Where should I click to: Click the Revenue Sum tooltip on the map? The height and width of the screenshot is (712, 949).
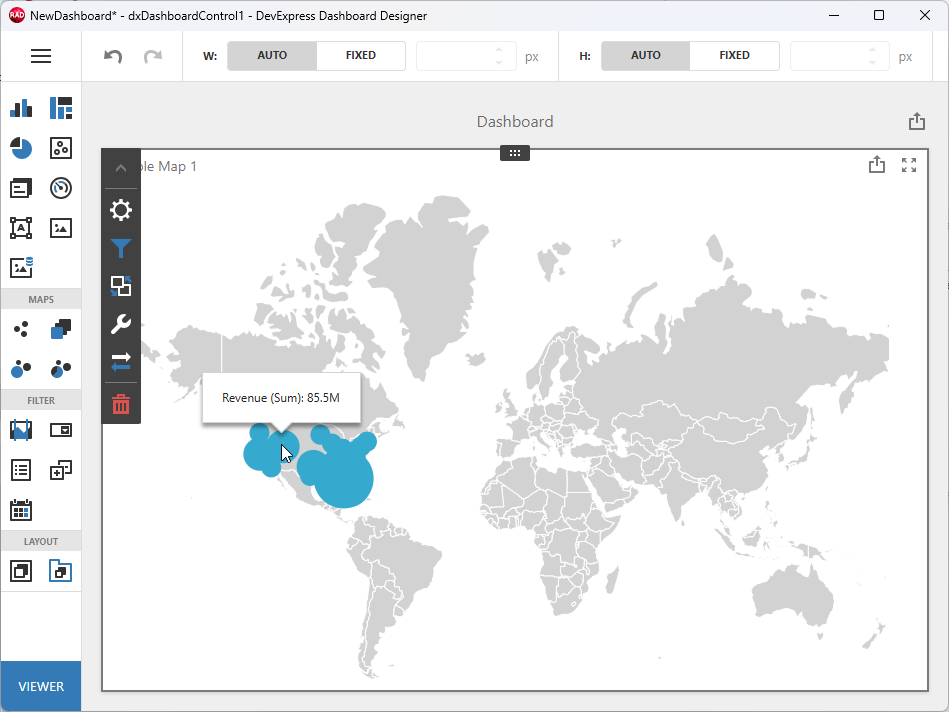click(281, 397)
